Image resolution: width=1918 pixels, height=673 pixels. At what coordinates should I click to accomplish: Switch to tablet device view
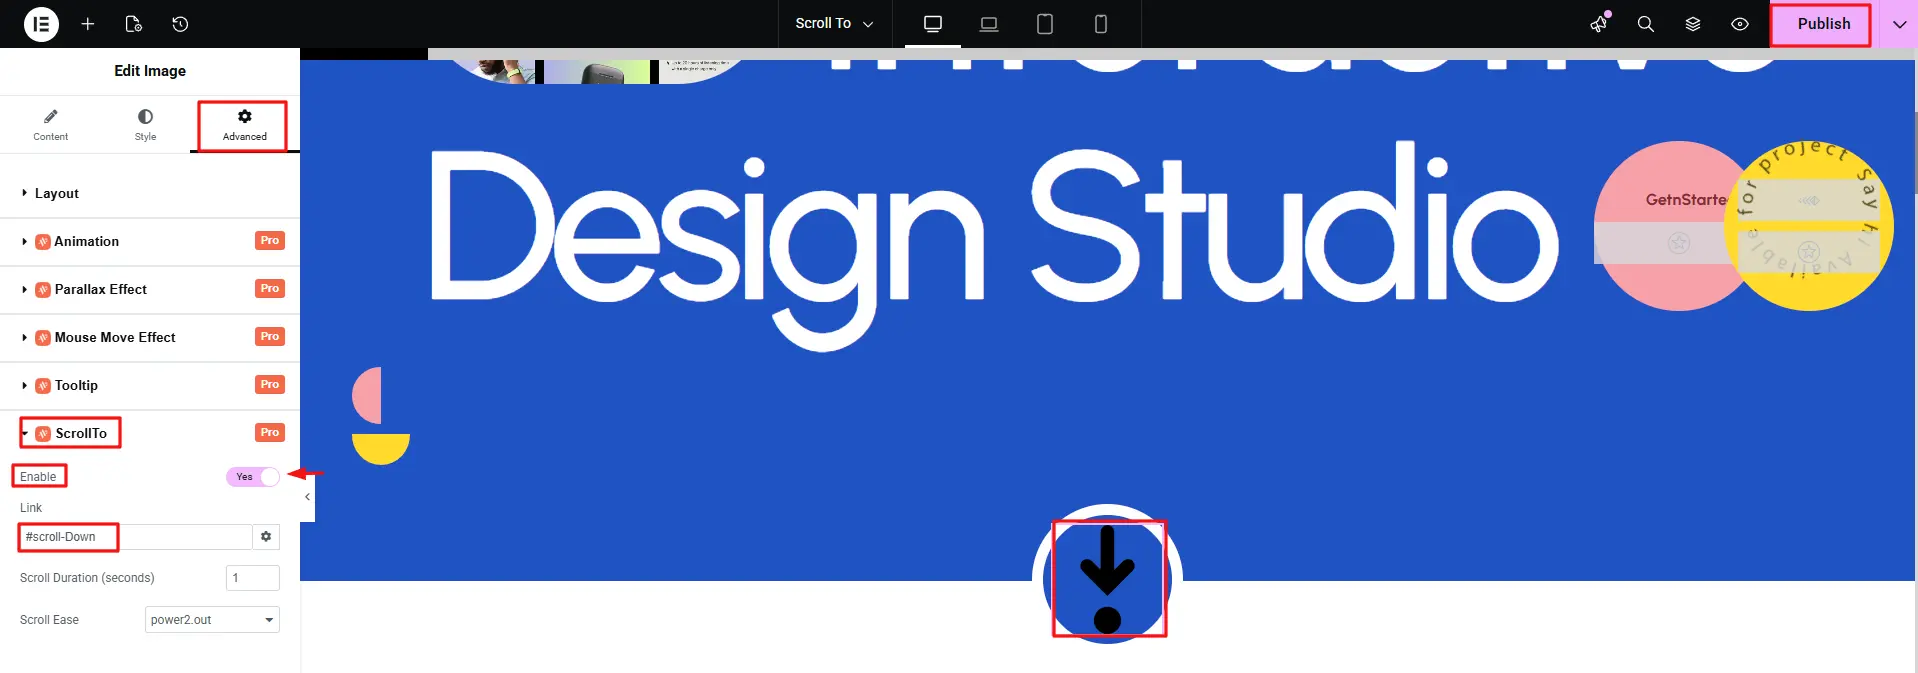(x=1045, y=24)
